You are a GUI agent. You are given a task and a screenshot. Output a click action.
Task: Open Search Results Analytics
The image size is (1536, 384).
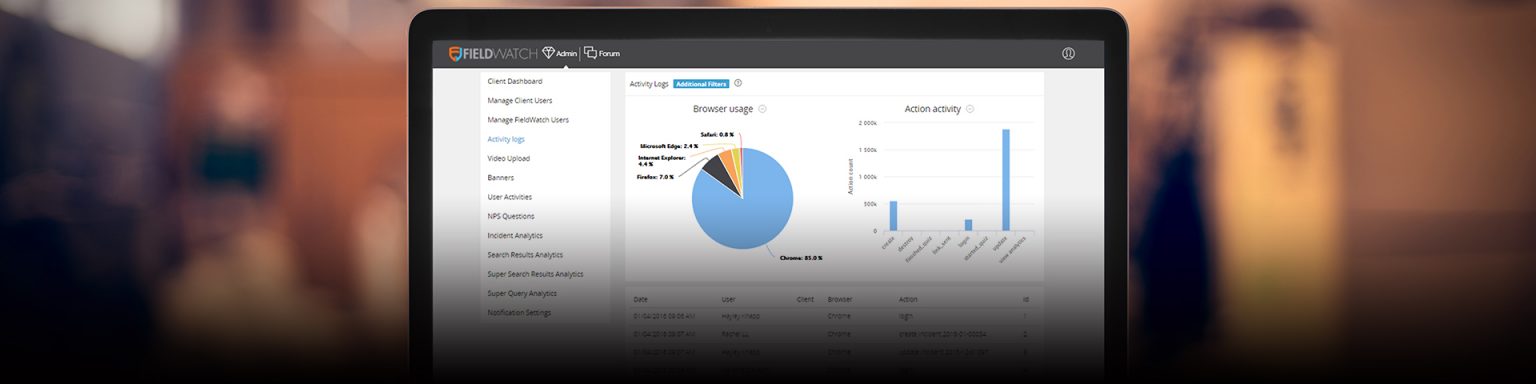pyautogui.click(x=525, y=255)
